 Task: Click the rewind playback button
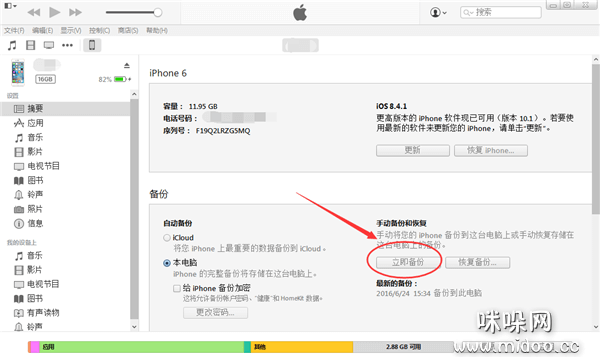[x=34, y=13]
